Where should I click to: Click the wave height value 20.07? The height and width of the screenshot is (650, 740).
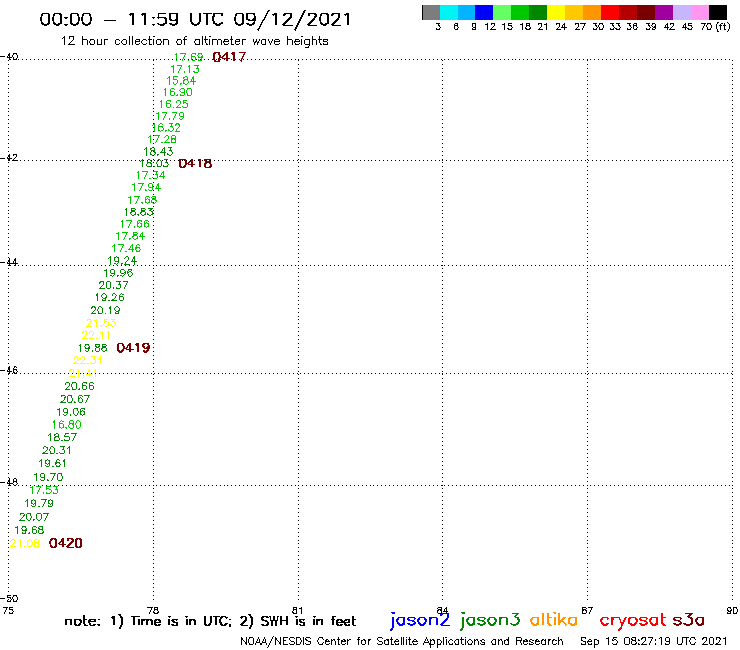coord(34,517)
